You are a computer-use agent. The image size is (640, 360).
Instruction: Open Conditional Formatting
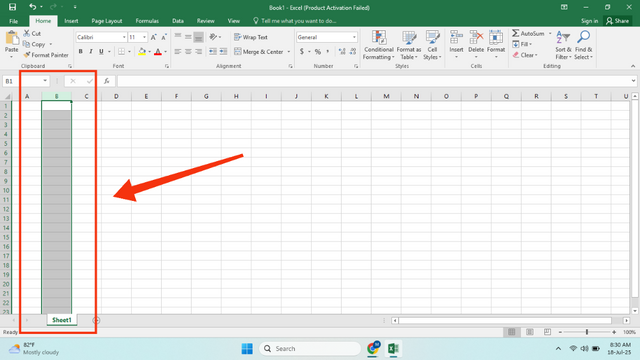pyautogui.click(x=378, y=45)
